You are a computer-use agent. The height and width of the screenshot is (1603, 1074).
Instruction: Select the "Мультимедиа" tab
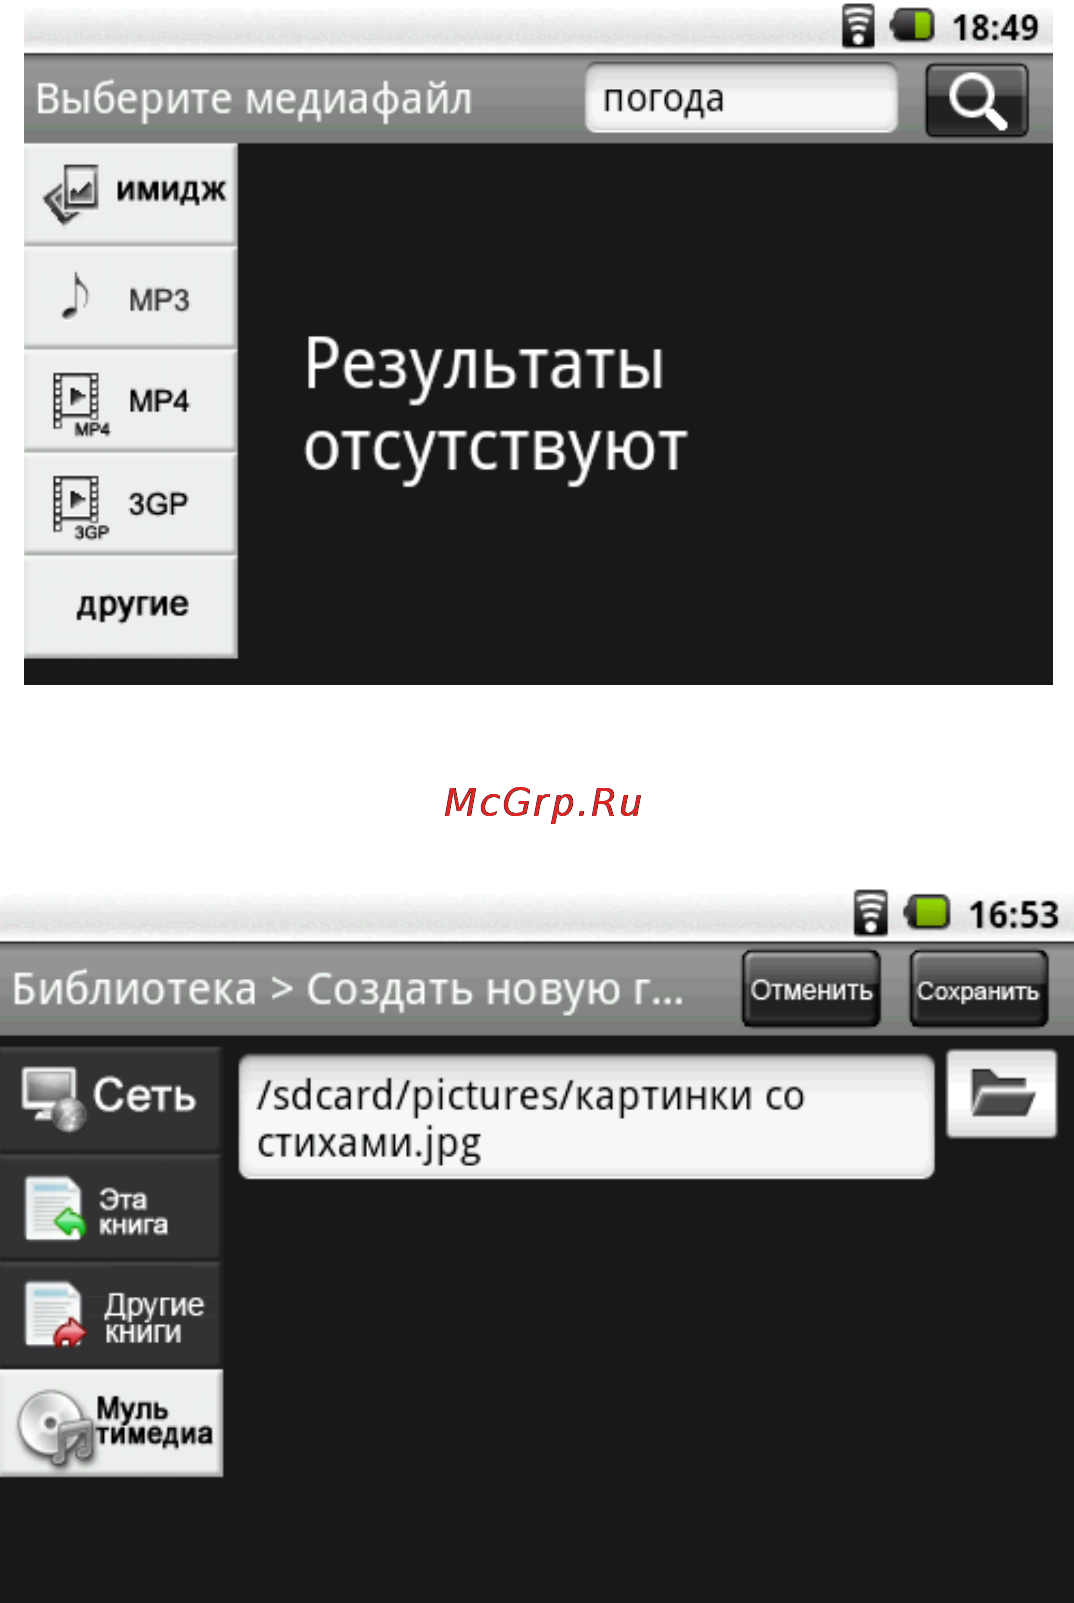click(111, 1423)
